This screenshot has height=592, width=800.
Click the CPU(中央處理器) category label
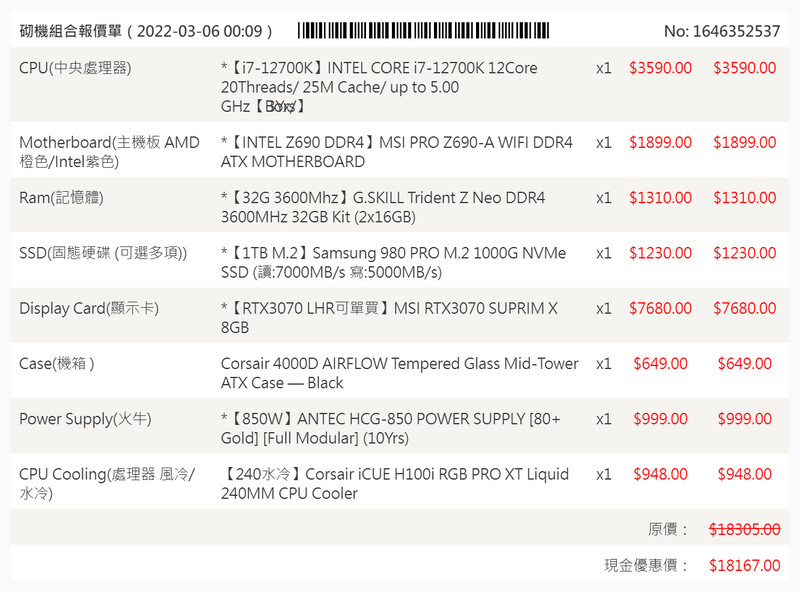click(x=75, y=68)
